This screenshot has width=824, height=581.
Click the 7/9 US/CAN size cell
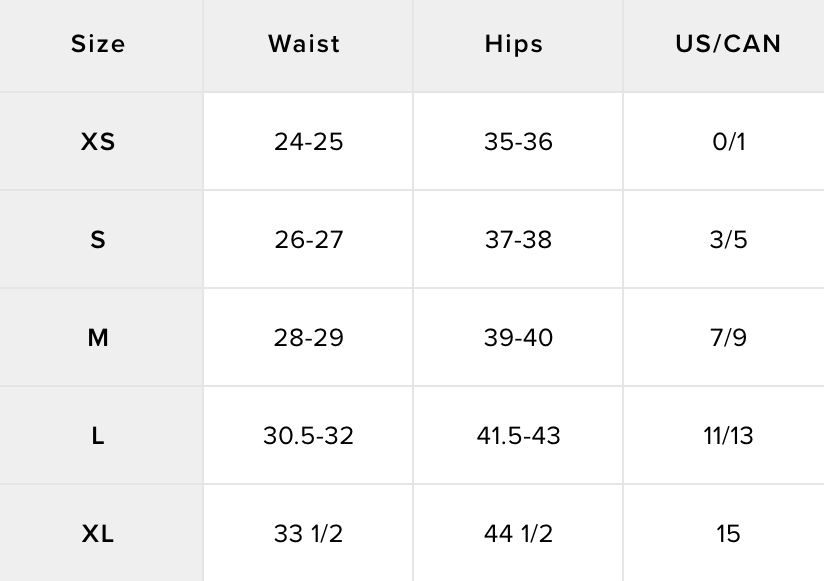tap(728, 338)
